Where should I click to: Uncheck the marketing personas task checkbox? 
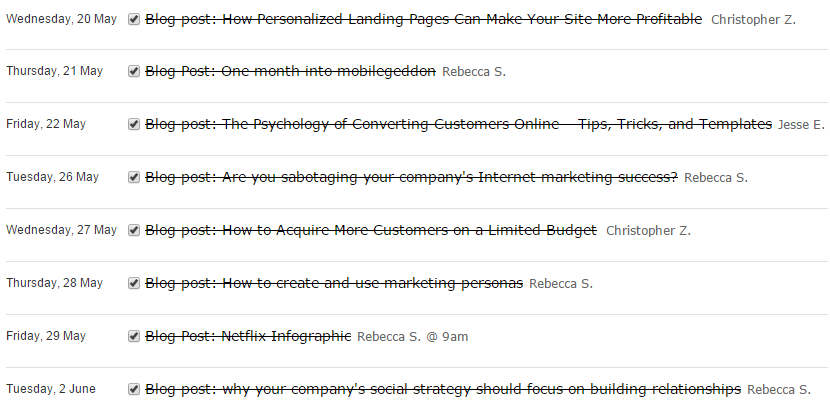coord(134,283)
